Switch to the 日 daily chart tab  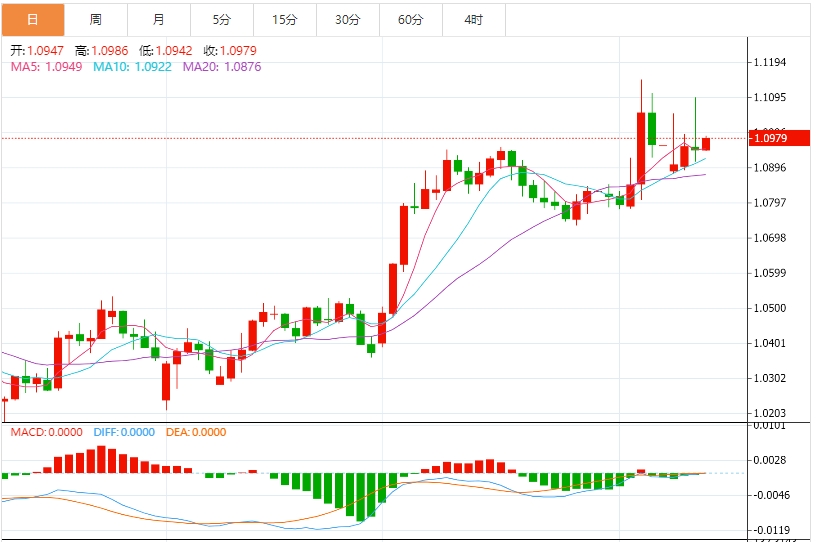point(32,20)
